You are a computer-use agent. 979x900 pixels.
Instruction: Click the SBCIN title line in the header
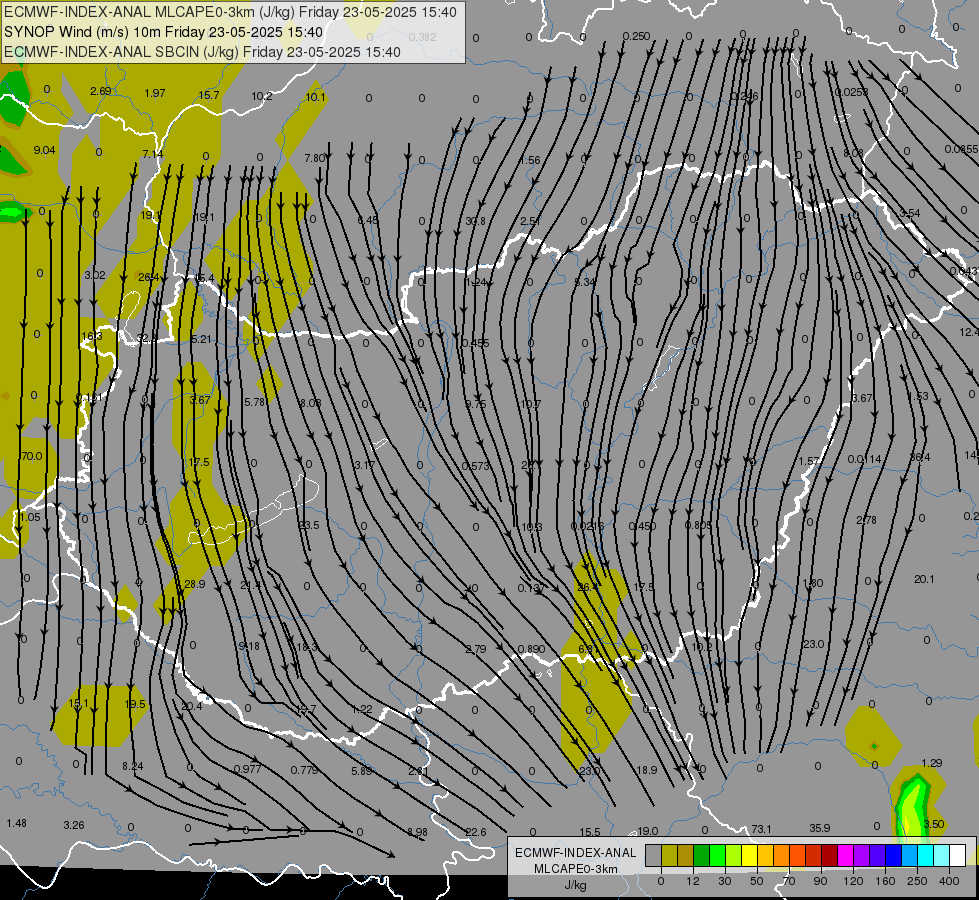(202, 52)
